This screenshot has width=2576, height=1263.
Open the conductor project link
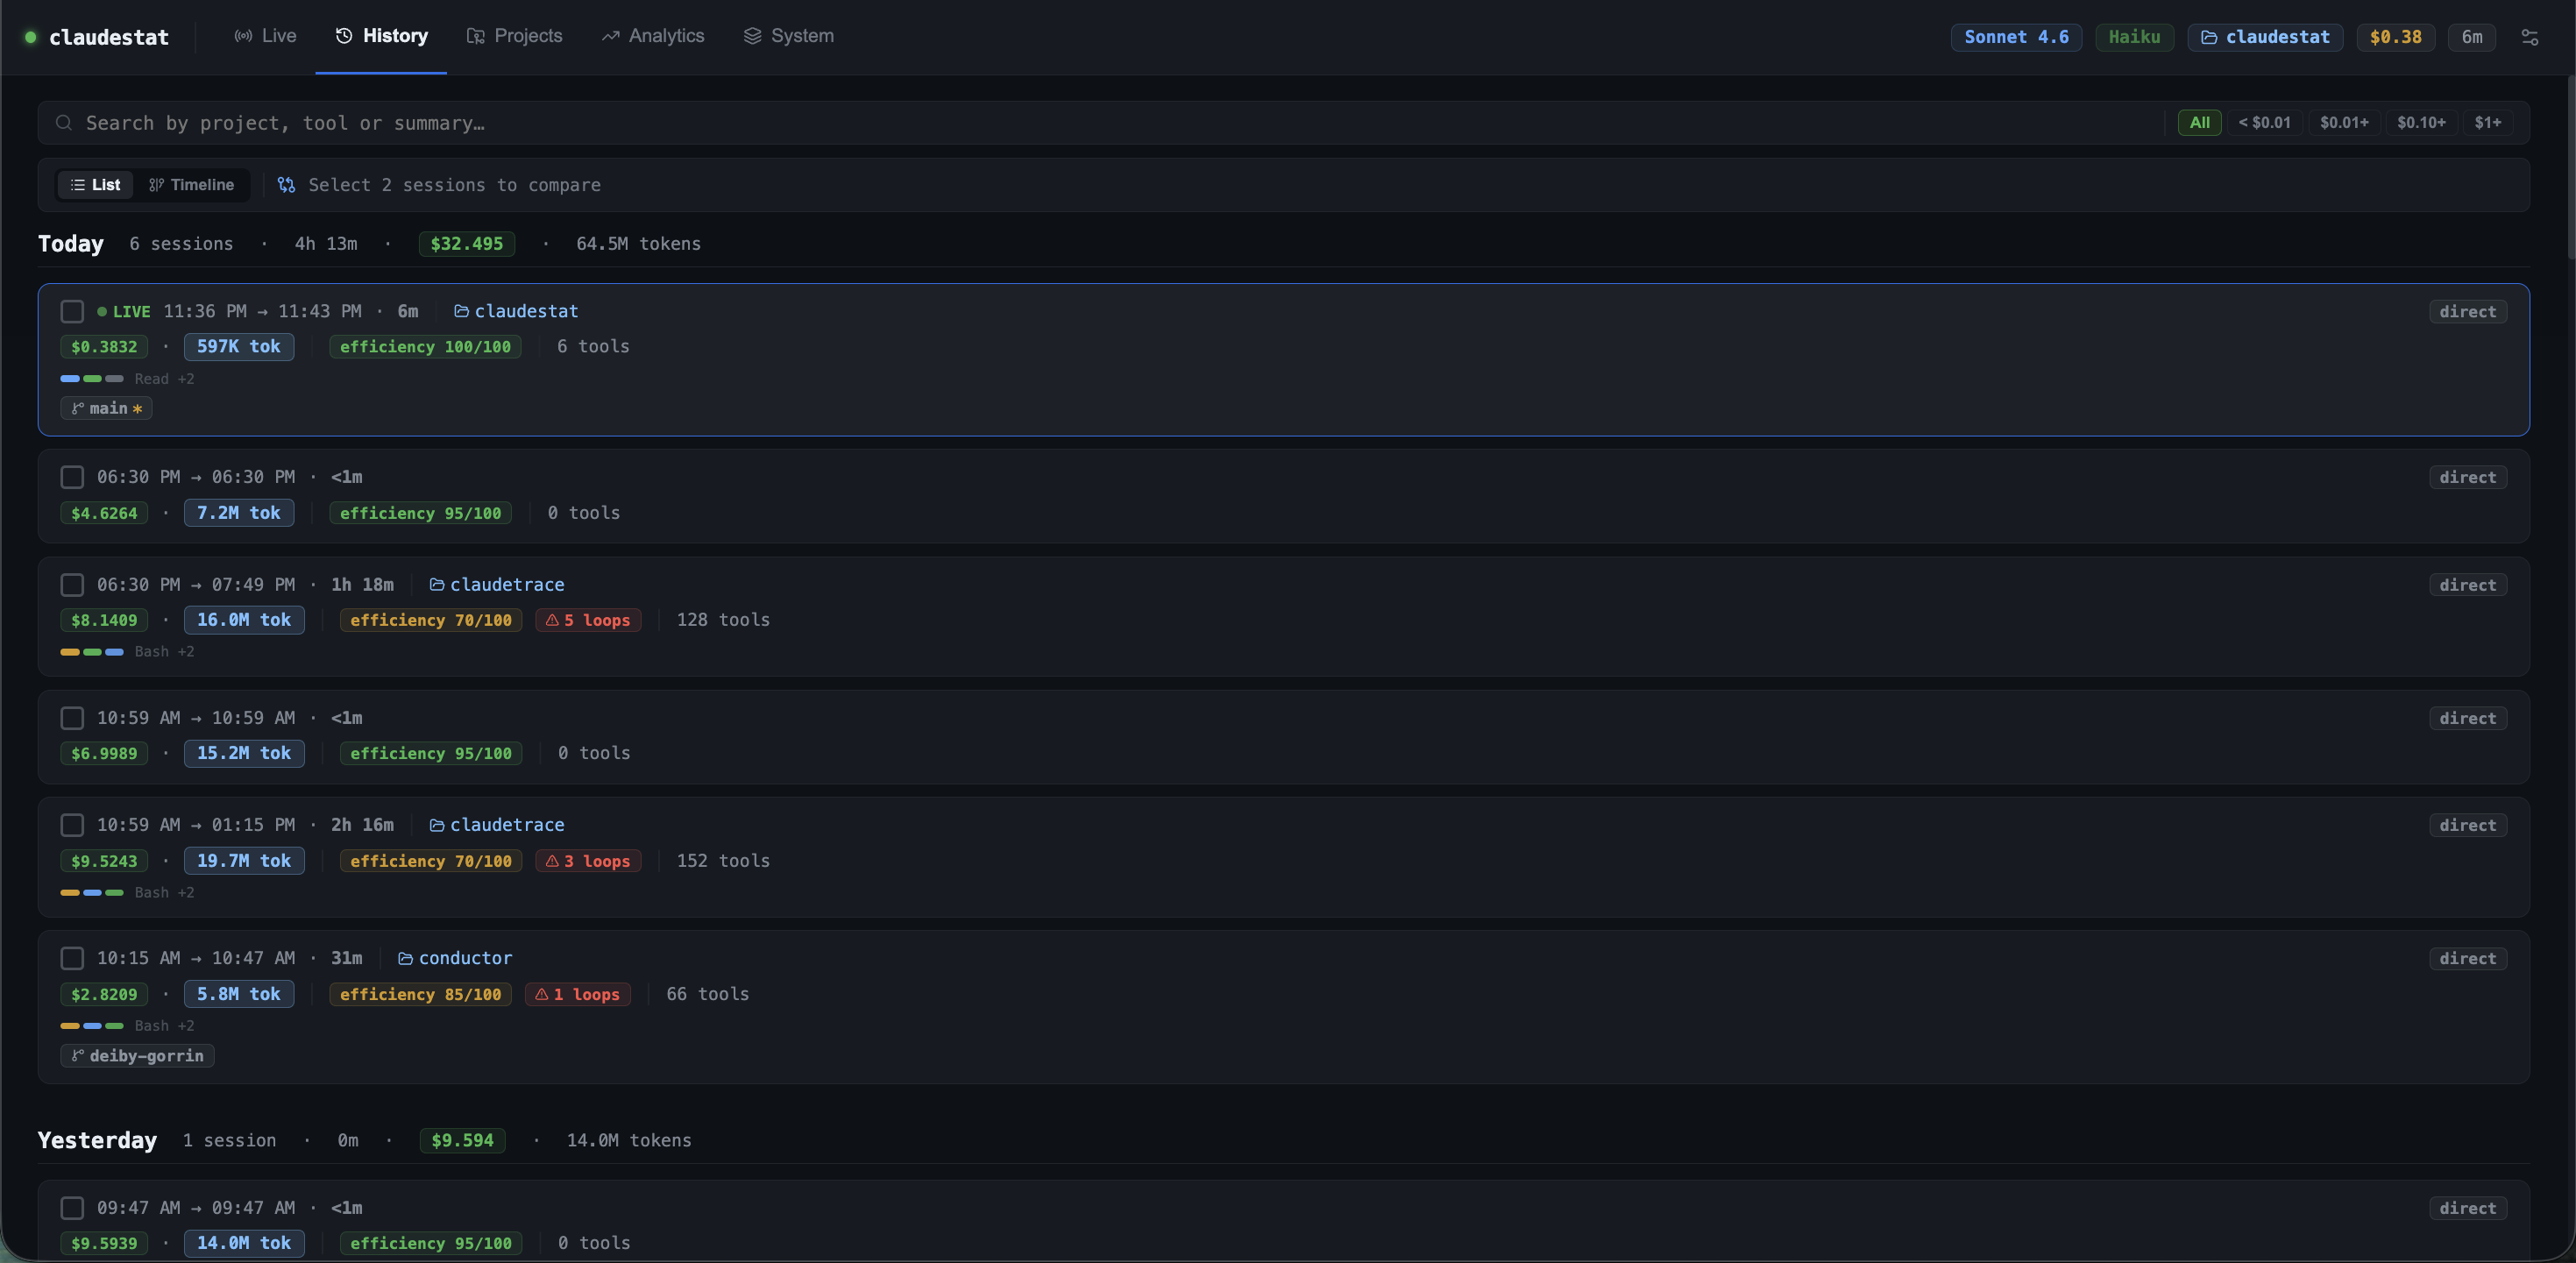point(455,958)
